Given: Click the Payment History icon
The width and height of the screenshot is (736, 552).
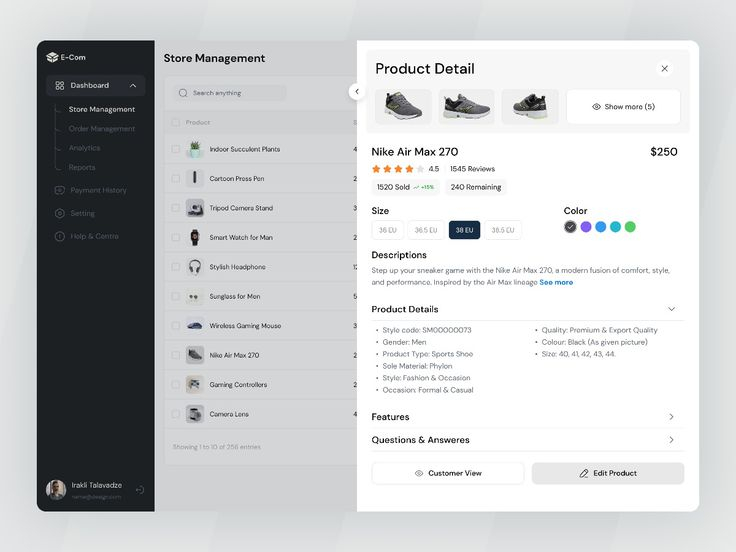Looking at the screenshot, I should (x=60, y=190).
